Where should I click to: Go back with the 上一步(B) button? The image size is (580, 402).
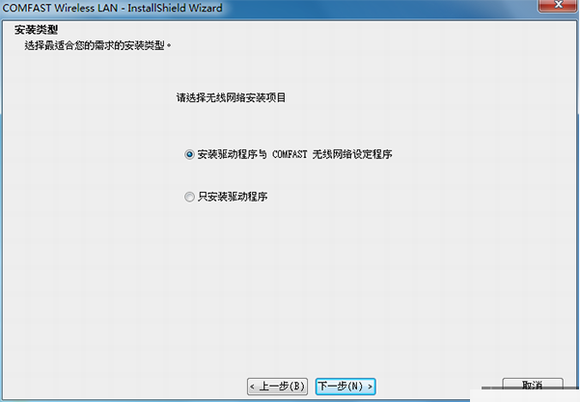tap(277, 386)
